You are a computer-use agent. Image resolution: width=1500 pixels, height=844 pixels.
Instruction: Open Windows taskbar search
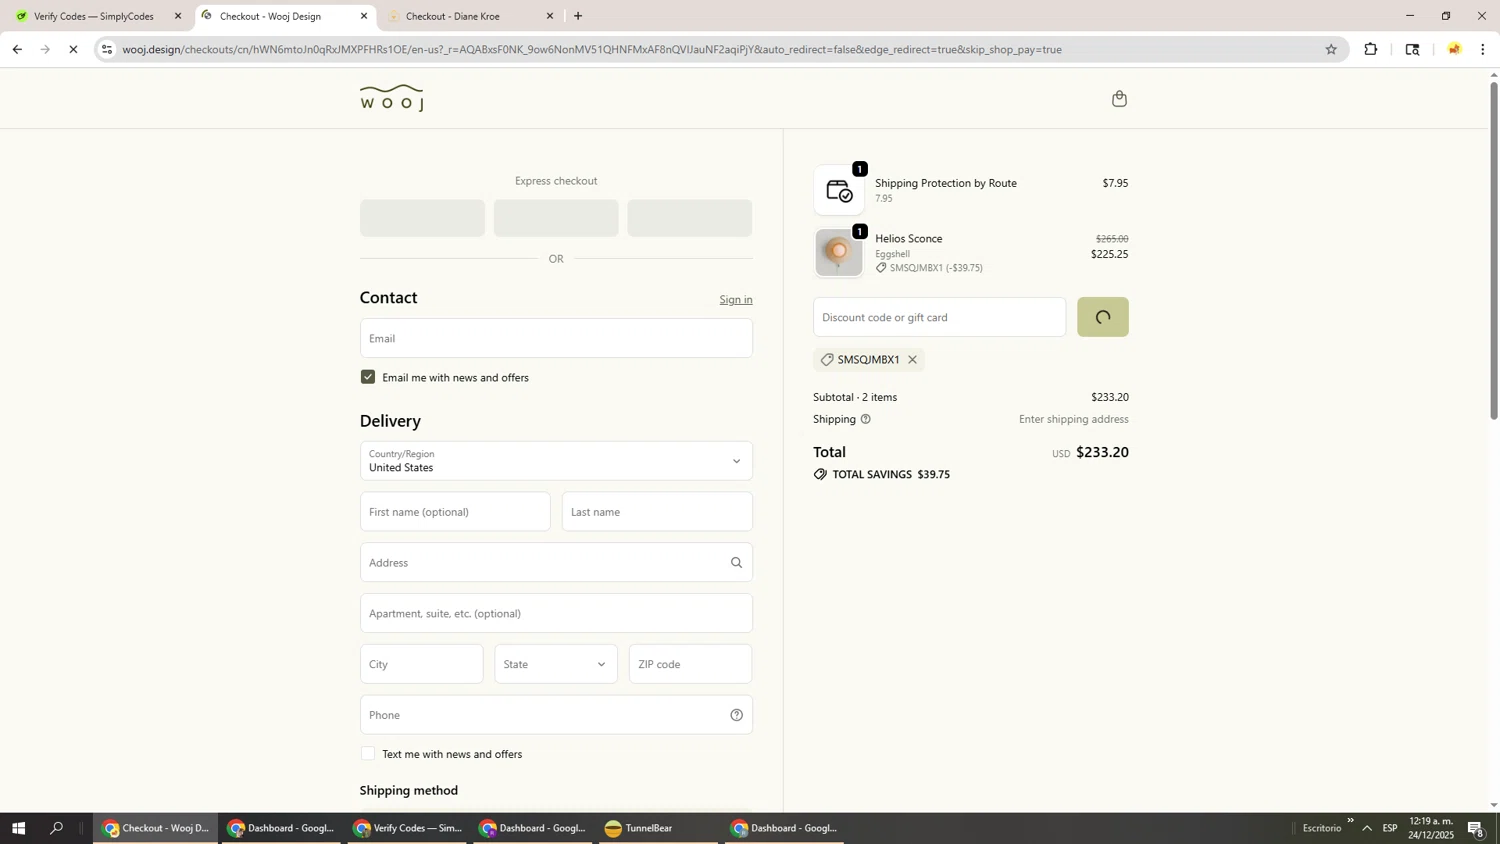(x=56, y=828)
